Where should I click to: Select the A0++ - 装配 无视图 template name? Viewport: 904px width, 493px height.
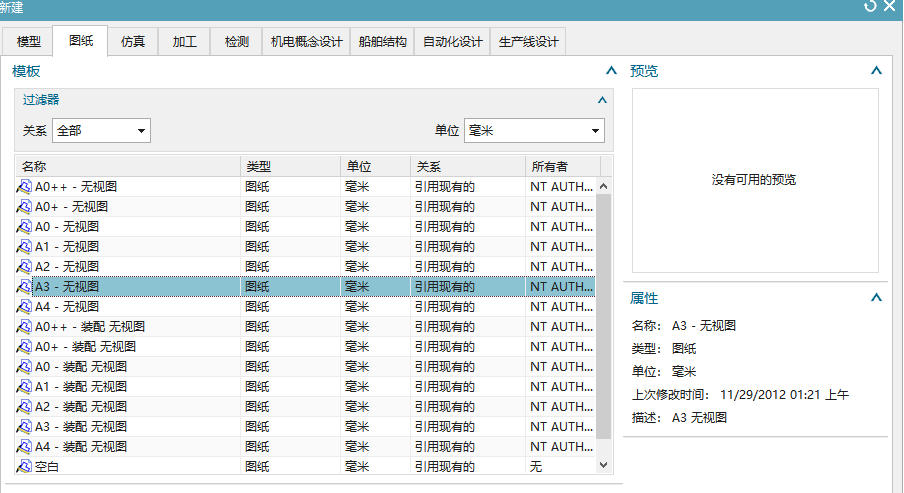click(90, 326)
